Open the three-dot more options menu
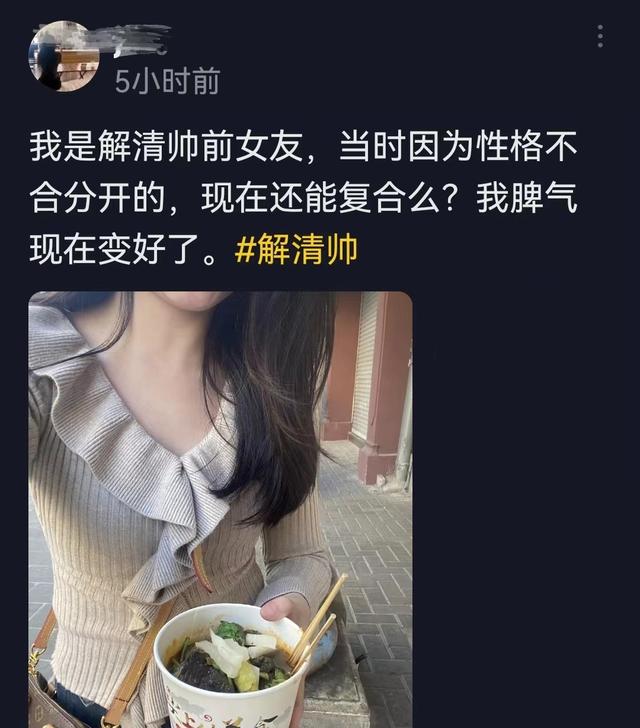This screenshot has width=640, height=728. 600,36
